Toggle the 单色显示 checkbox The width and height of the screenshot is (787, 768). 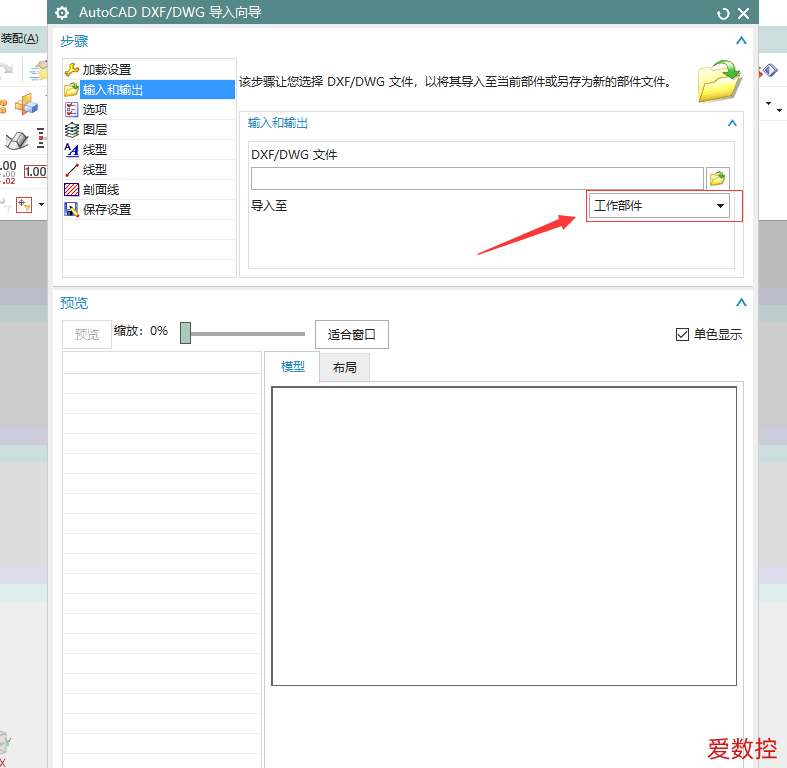[x=682, y=334]
